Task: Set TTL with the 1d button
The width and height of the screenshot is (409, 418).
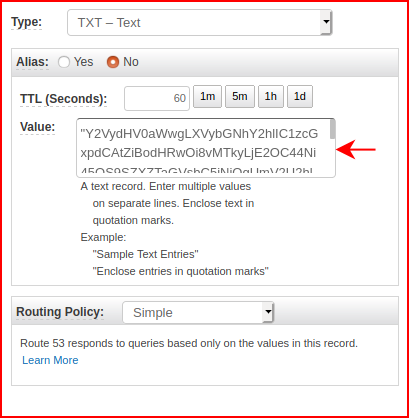Action: pyautogui.click(x=300, y=97)
